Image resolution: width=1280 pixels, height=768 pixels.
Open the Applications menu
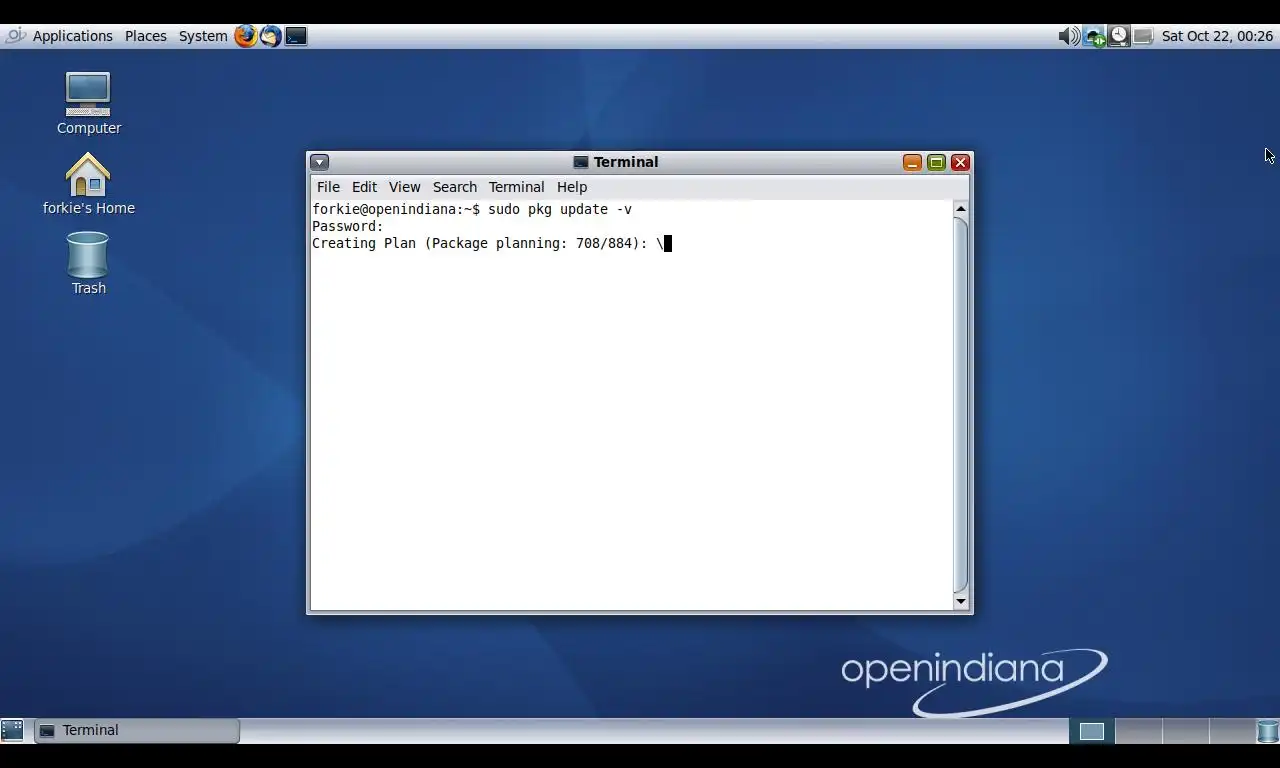[x=72, y=36]
